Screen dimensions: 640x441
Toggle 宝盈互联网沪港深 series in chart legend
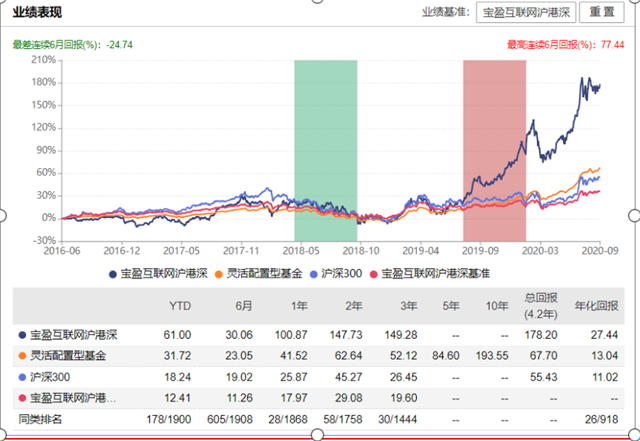(158, 274)
